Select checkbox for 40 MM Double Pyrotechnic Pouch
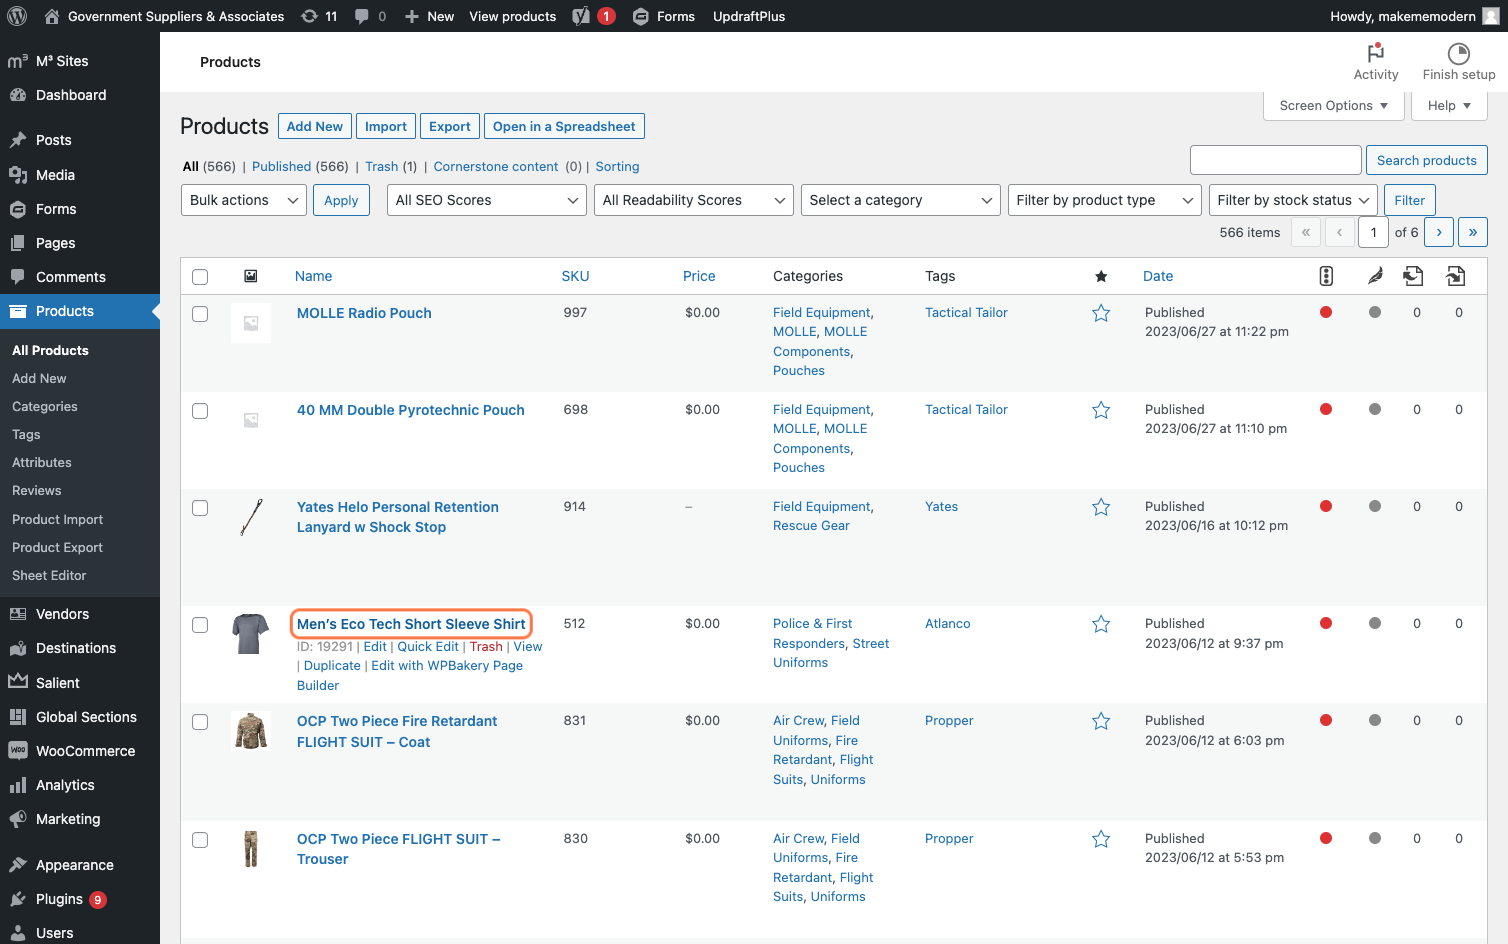The height and width of the screenshot is (944, 1508). (200, 411)
